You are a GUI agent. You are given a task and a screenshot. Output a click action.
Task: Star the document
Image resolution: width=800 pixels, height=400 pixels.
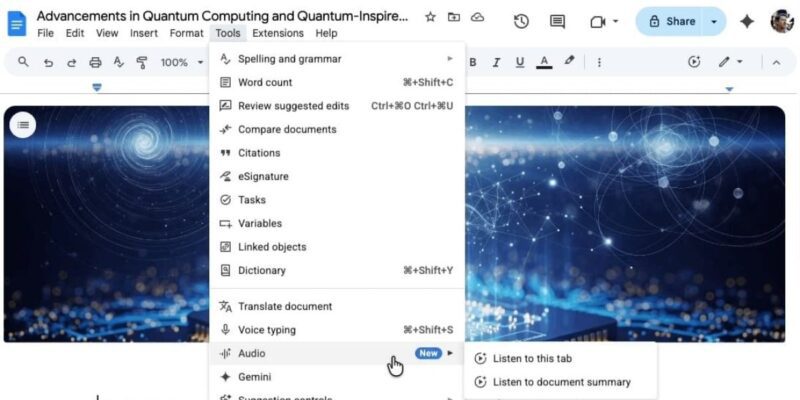click(431, 17)
